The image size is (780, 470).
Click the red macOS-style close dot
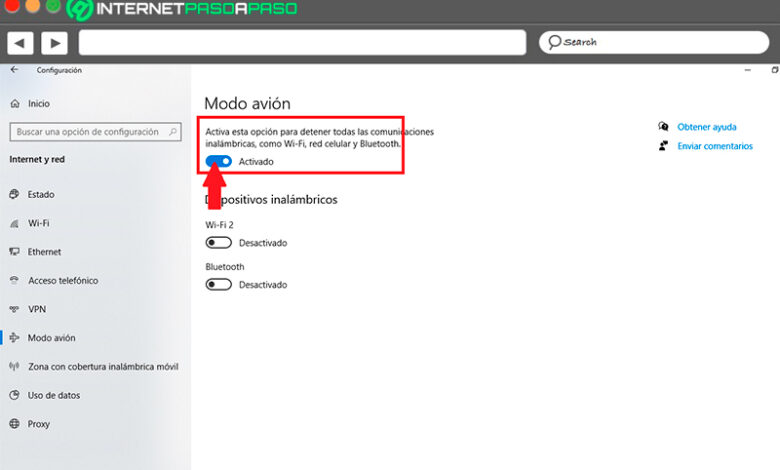[11, 5]
